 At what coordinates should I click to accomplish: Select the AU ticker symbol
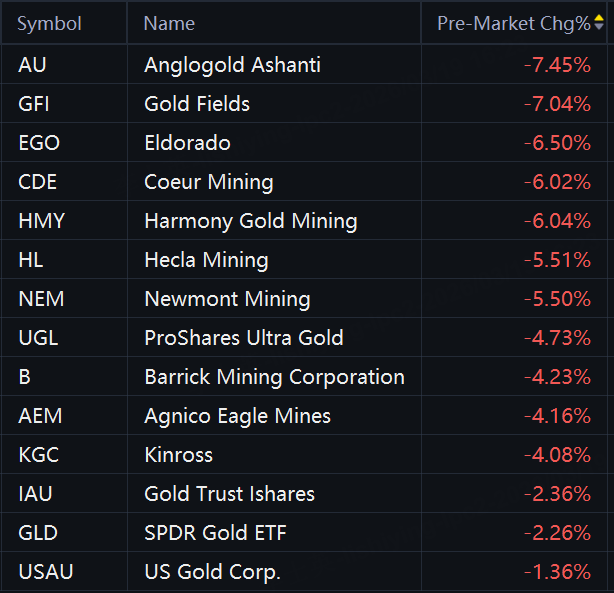point(32,65)
